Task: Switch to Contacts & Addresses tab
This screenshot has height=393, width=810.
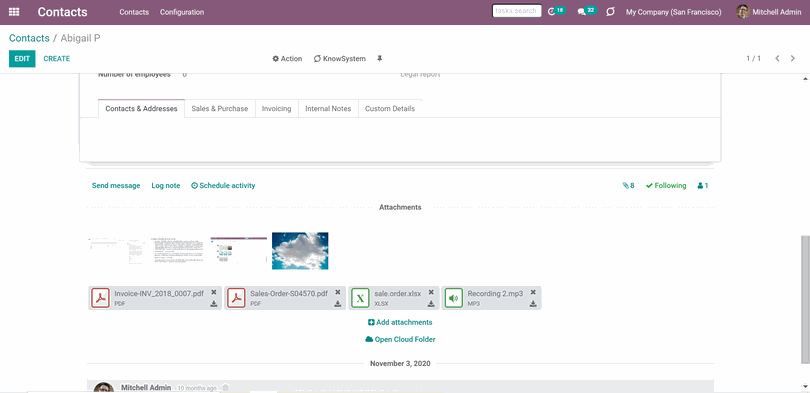Action: coord(142,108)
